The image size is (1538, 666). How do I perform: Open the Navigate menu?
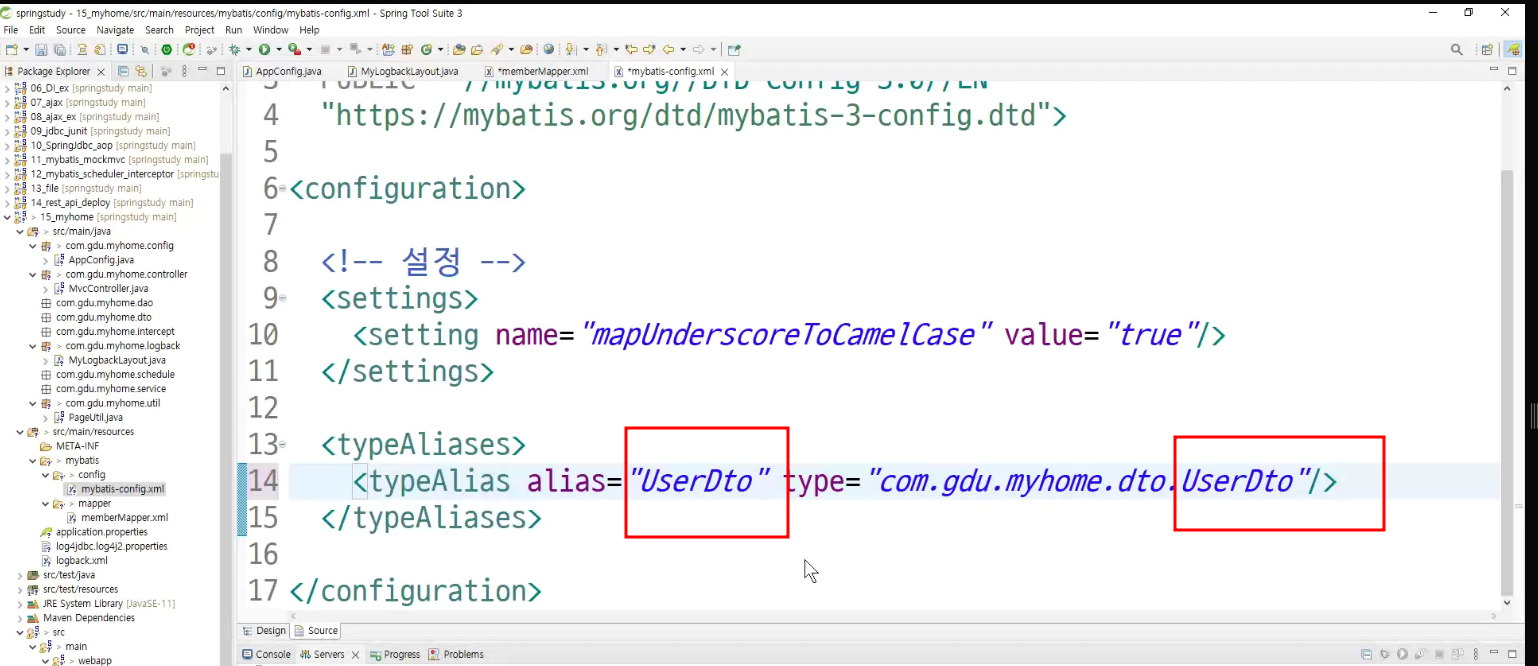pyautogui.click(x=115, y=30)
